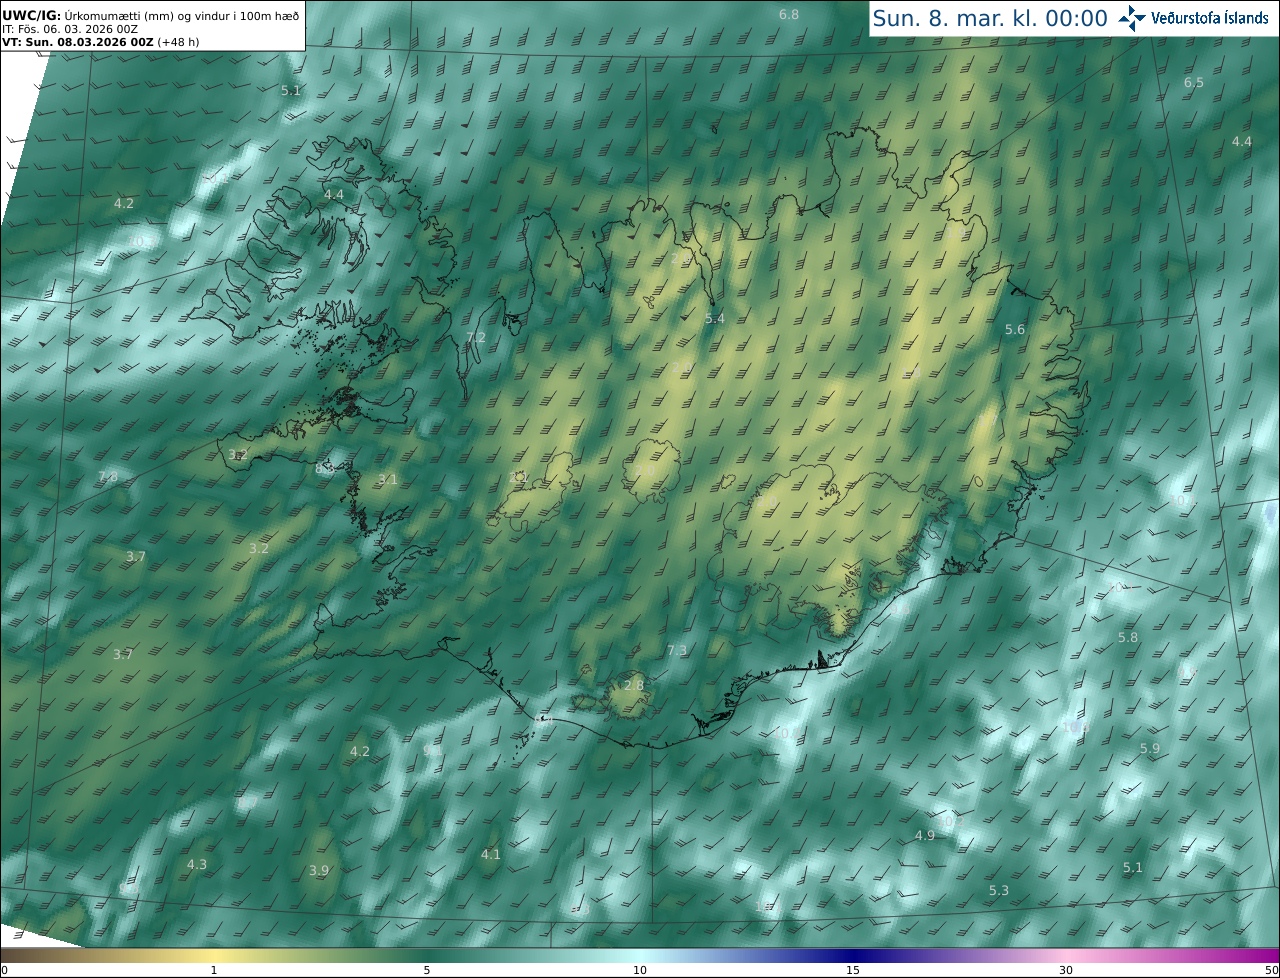
Task: Click the 4.1 value on the map
Action: pyautogui.click(x=490, y=854)
